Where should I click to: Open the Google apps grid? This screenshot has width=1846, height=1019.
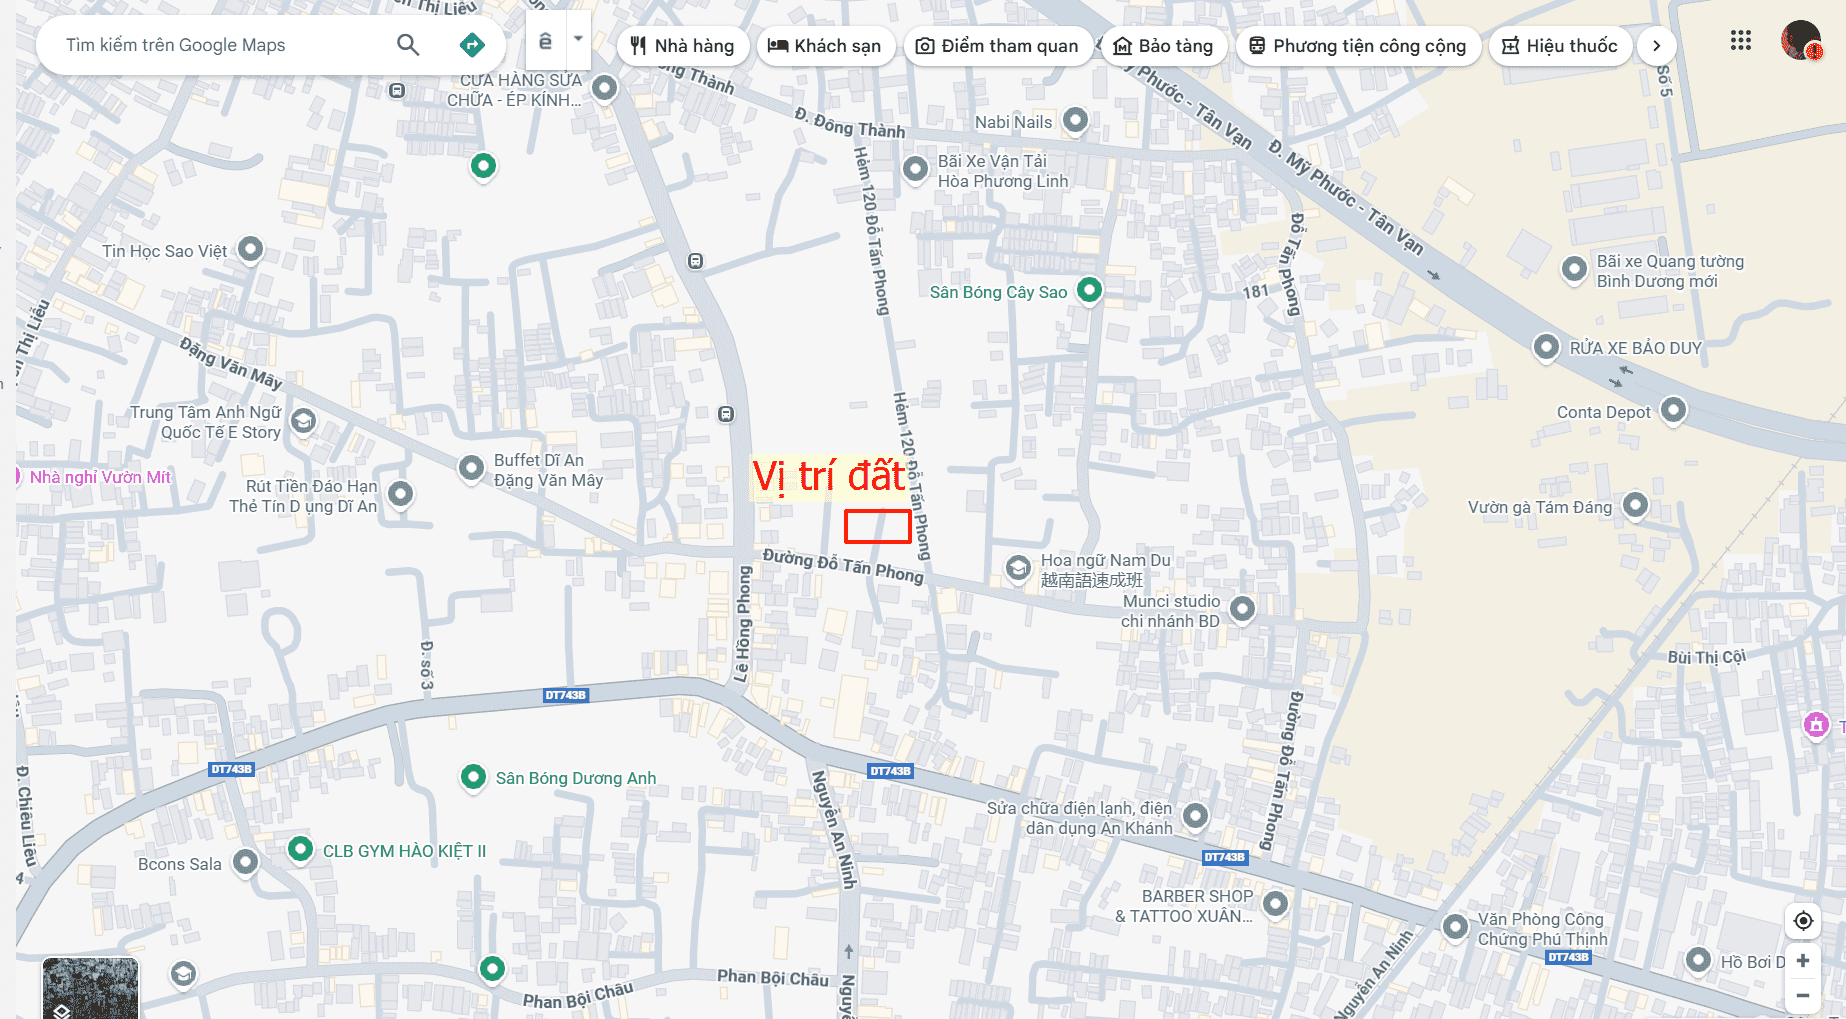click(1741, 40)
